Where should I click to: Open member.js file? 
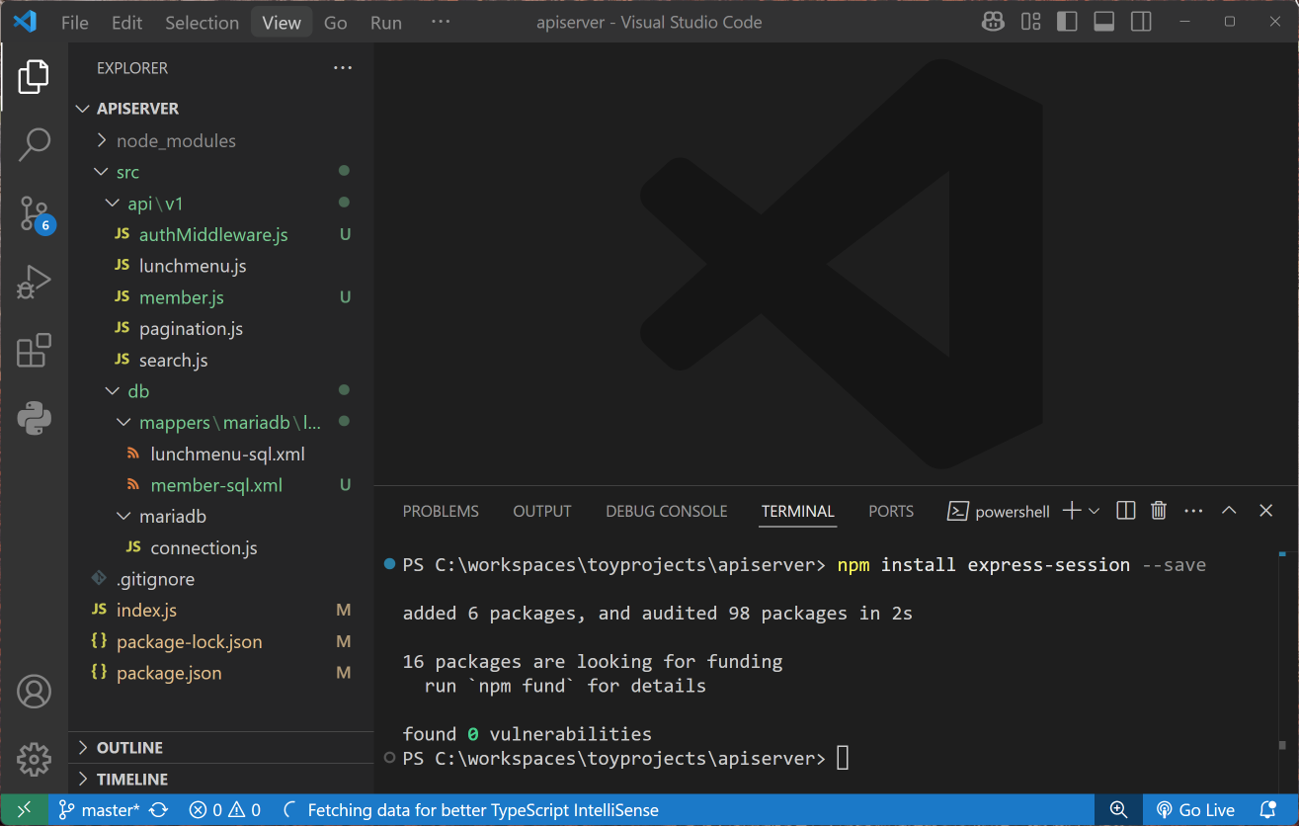coord(221,297)
